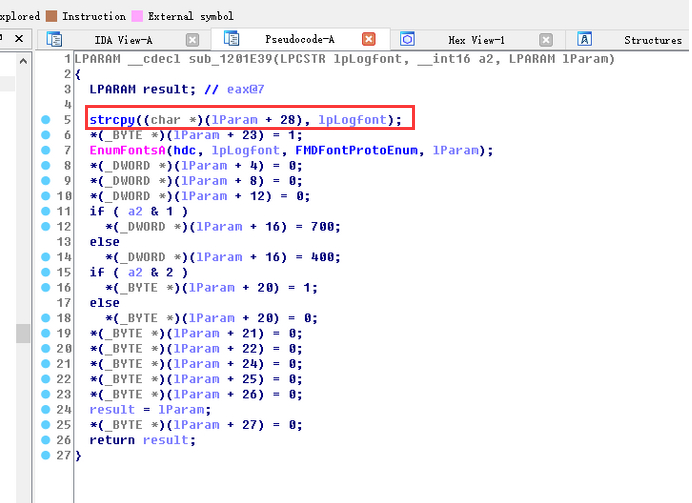Click the value 700 on line 12
Image resolution: width=692 pixels, height=503 pixels.
click(x=322, y=227)
